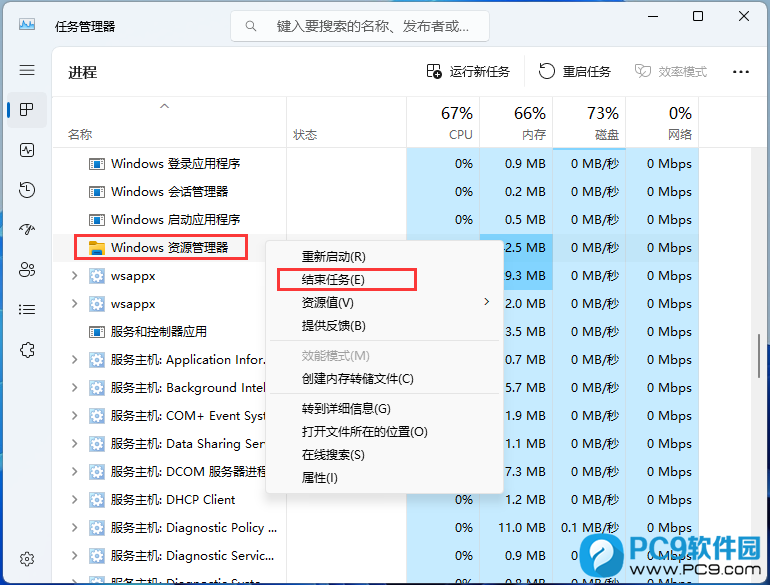Click gear icon of 服务主机: Diagnostic Policy

click(x=97, y=528)
